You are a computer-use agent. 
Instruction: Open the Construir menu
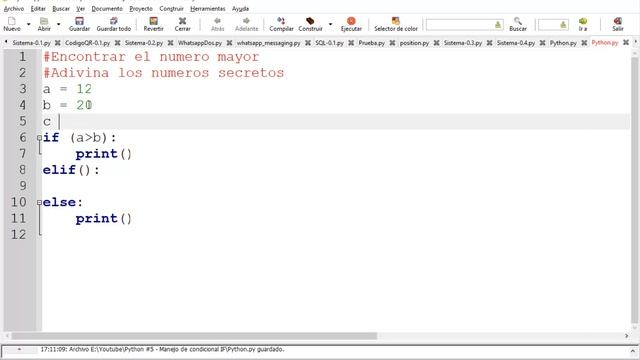tap(171, 9)
